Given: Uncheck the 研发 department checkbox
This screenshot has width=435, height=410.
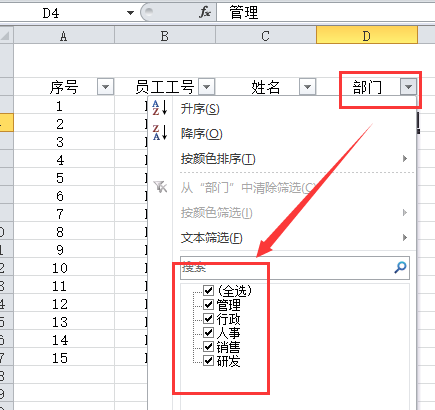Looking at the screenshot, I should click(x=209, y=360).
